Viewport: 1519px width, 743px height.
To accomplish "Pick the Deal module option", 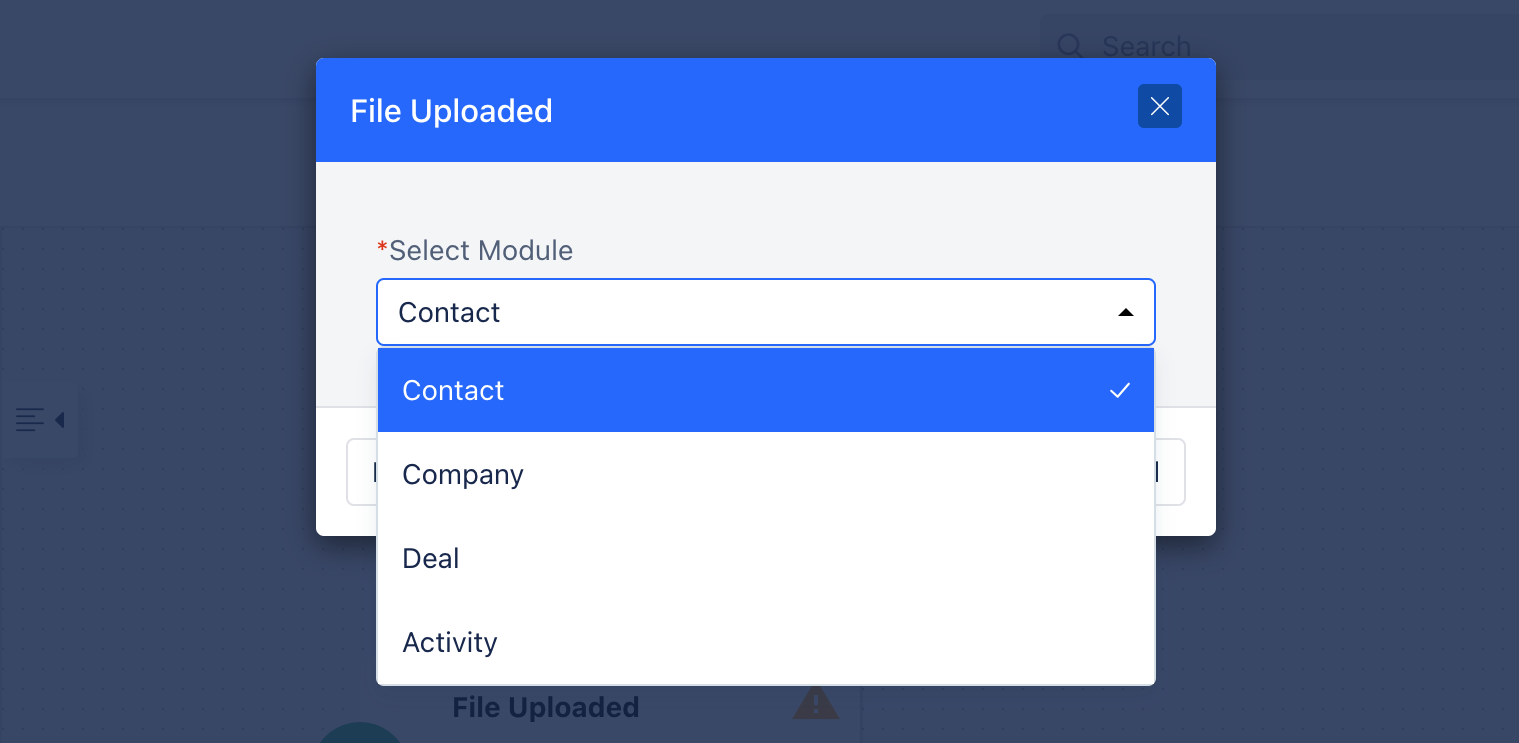I will [x=766, y=558].
